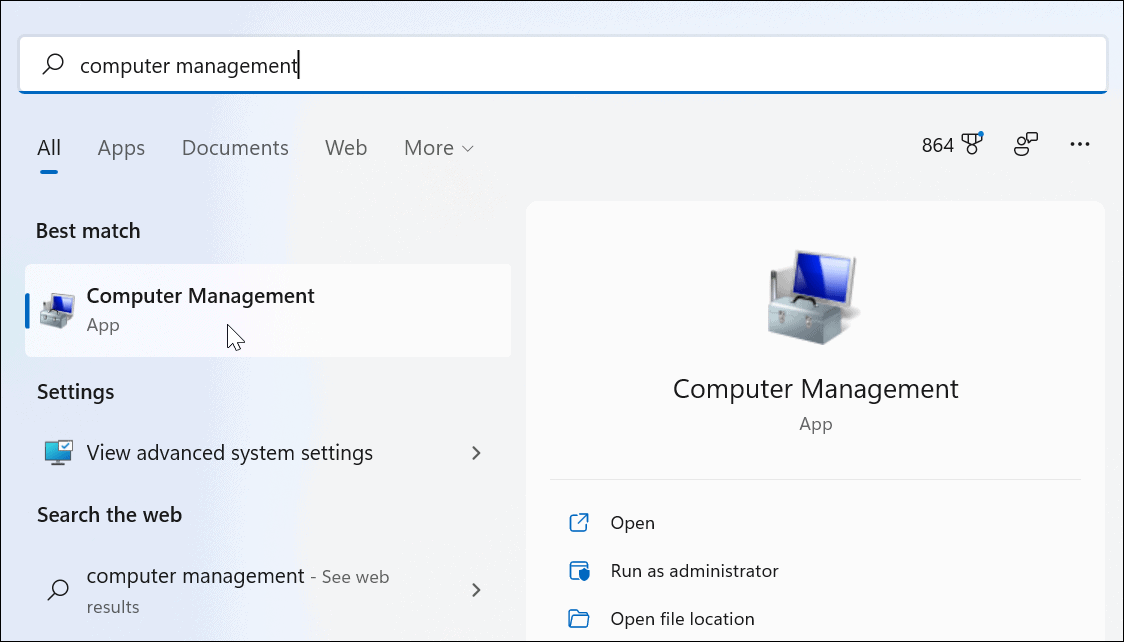Viewport: 1124px width, 642px height.
Task: Switch to the Web tab
Action: 346,147
